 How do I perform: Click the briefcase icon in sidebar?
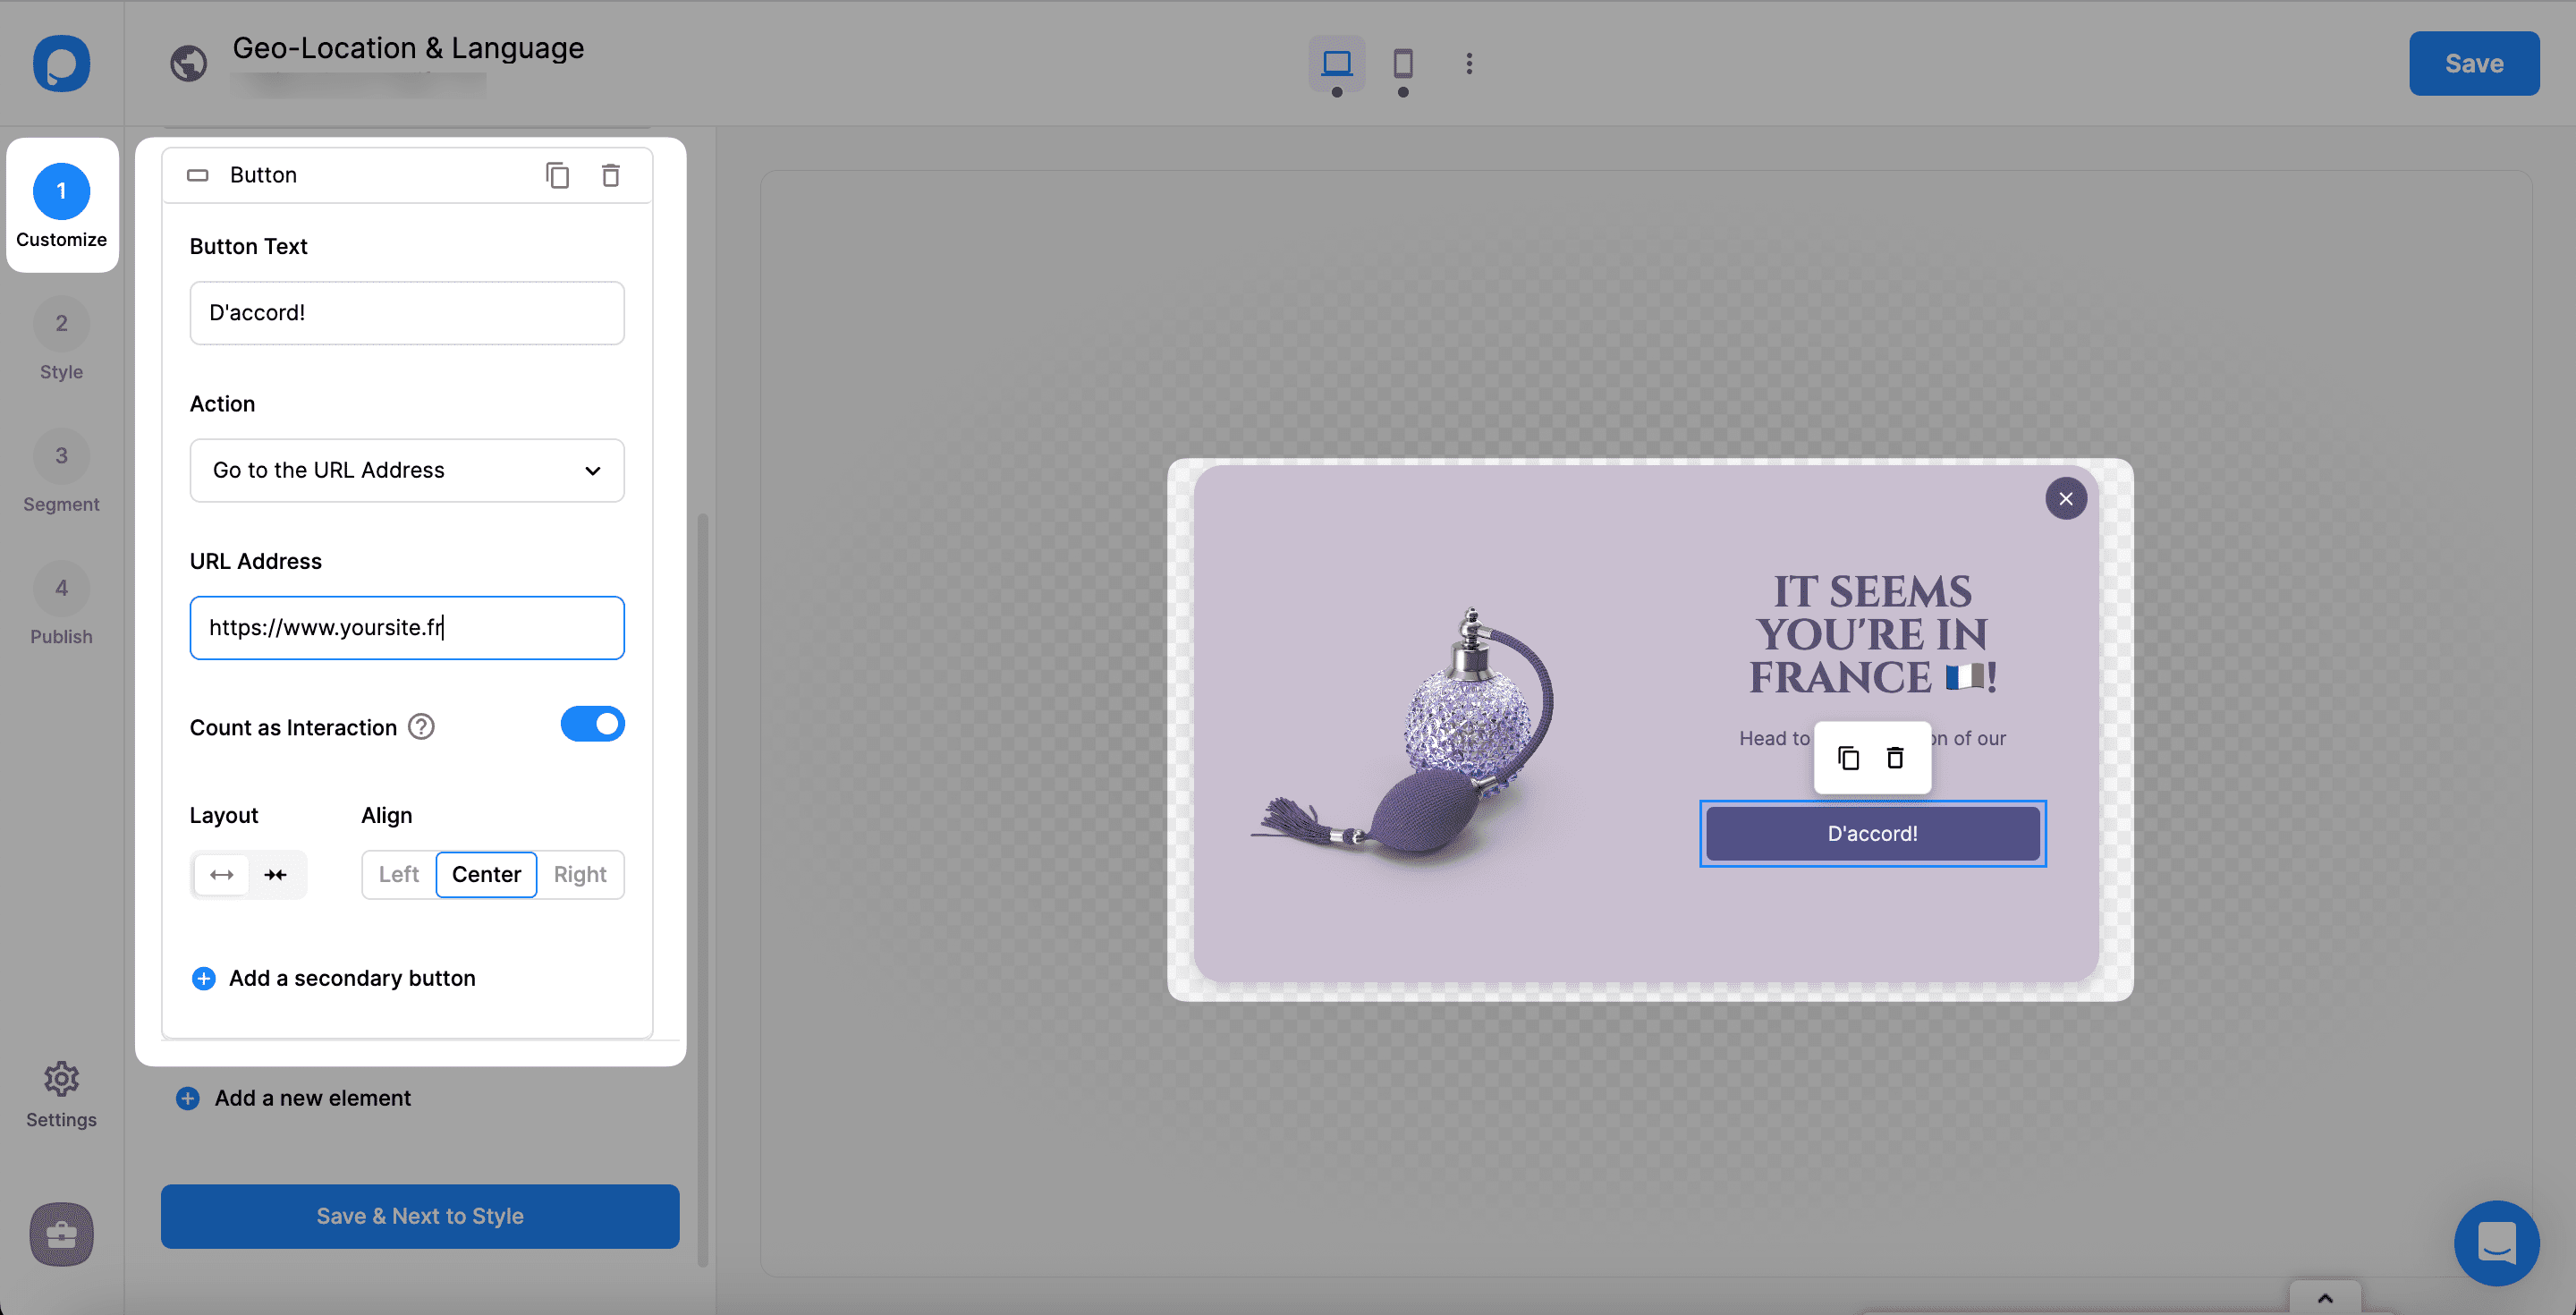click(x=61, y=1234)
